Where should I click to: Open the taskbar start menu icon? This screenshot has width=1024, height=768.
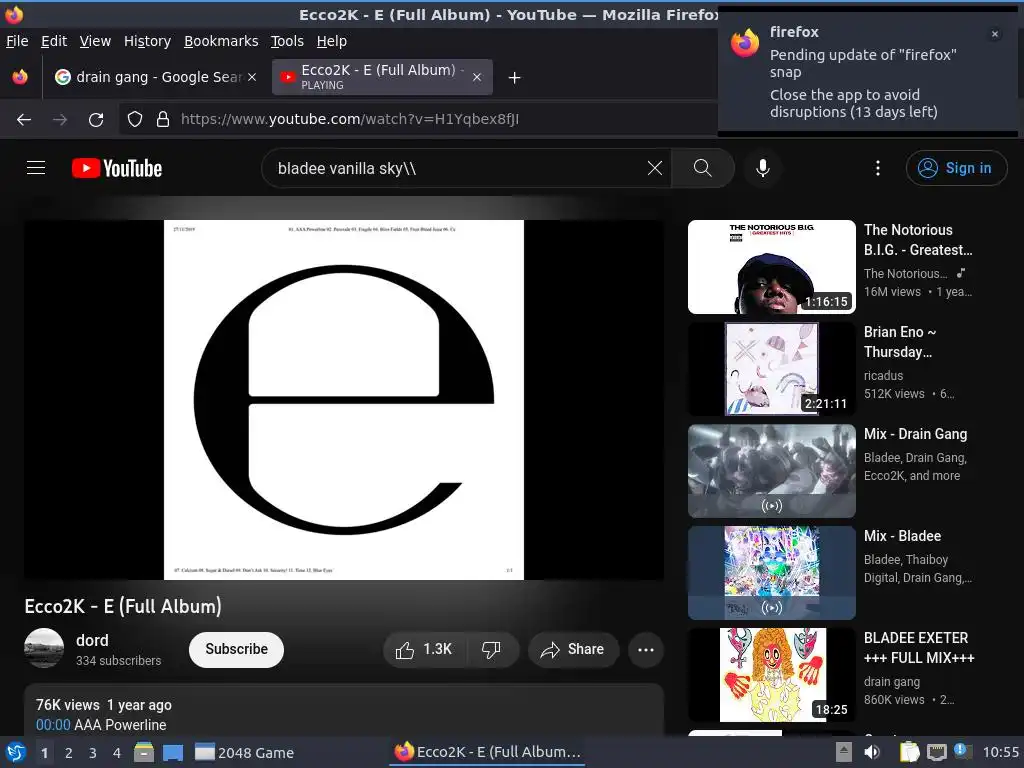(16, 752)
